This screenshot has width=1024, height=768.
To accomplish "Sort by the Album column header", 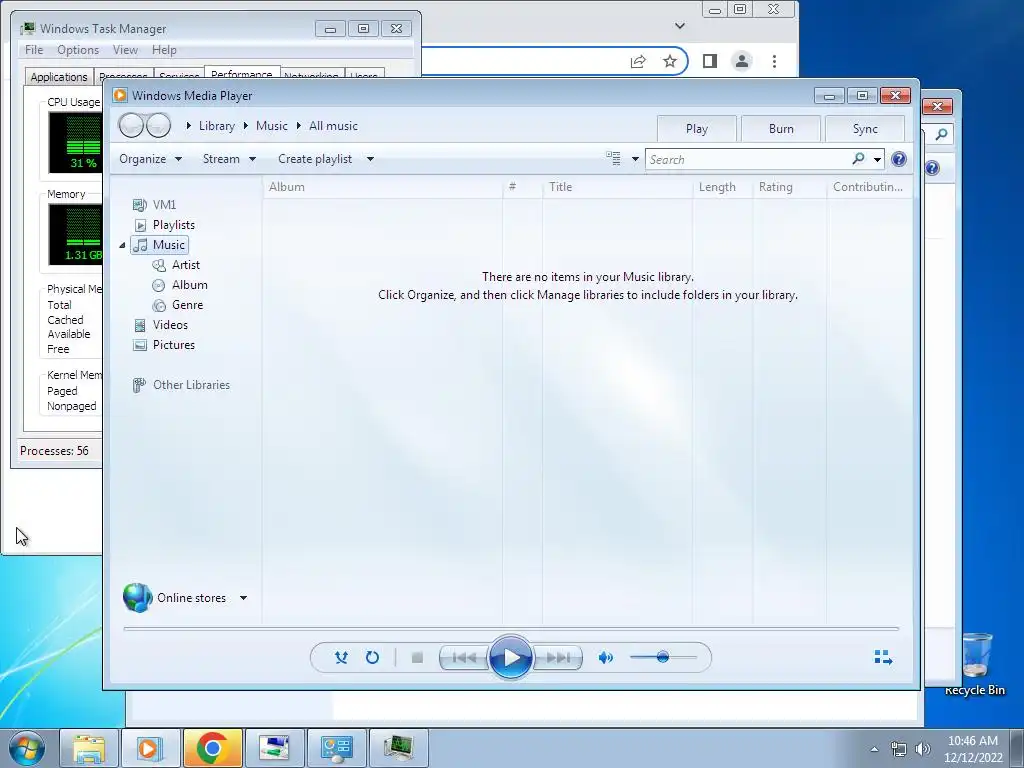I will 383,187.
